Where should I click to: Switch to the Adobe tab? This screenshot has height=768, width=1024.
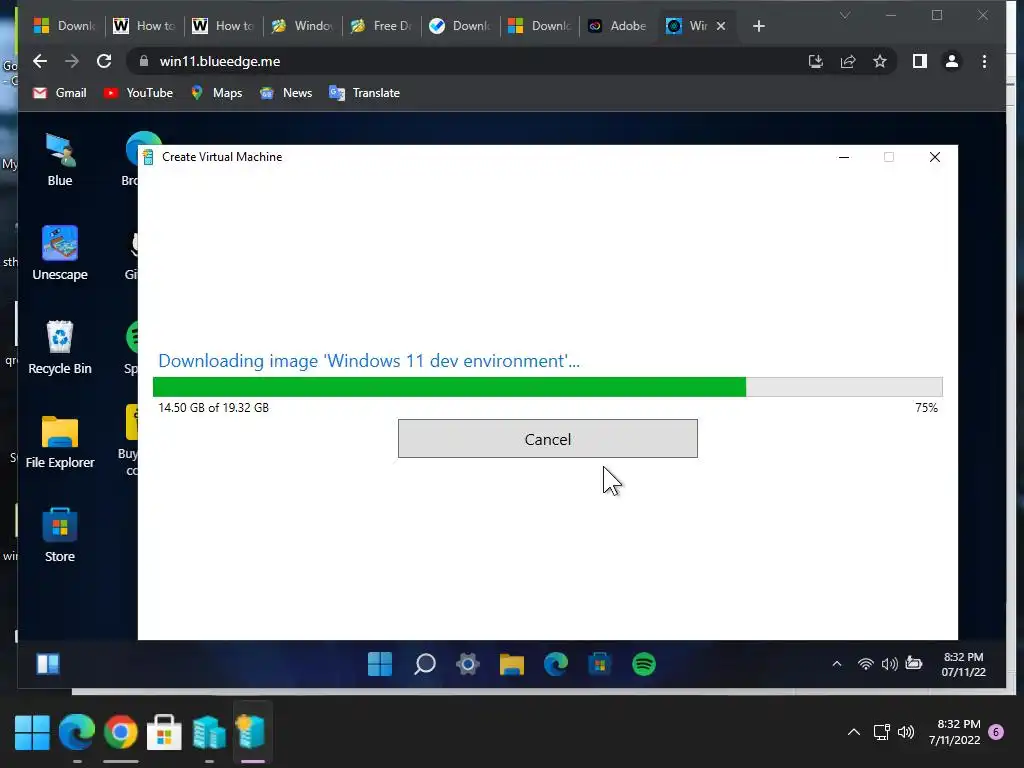617,25
